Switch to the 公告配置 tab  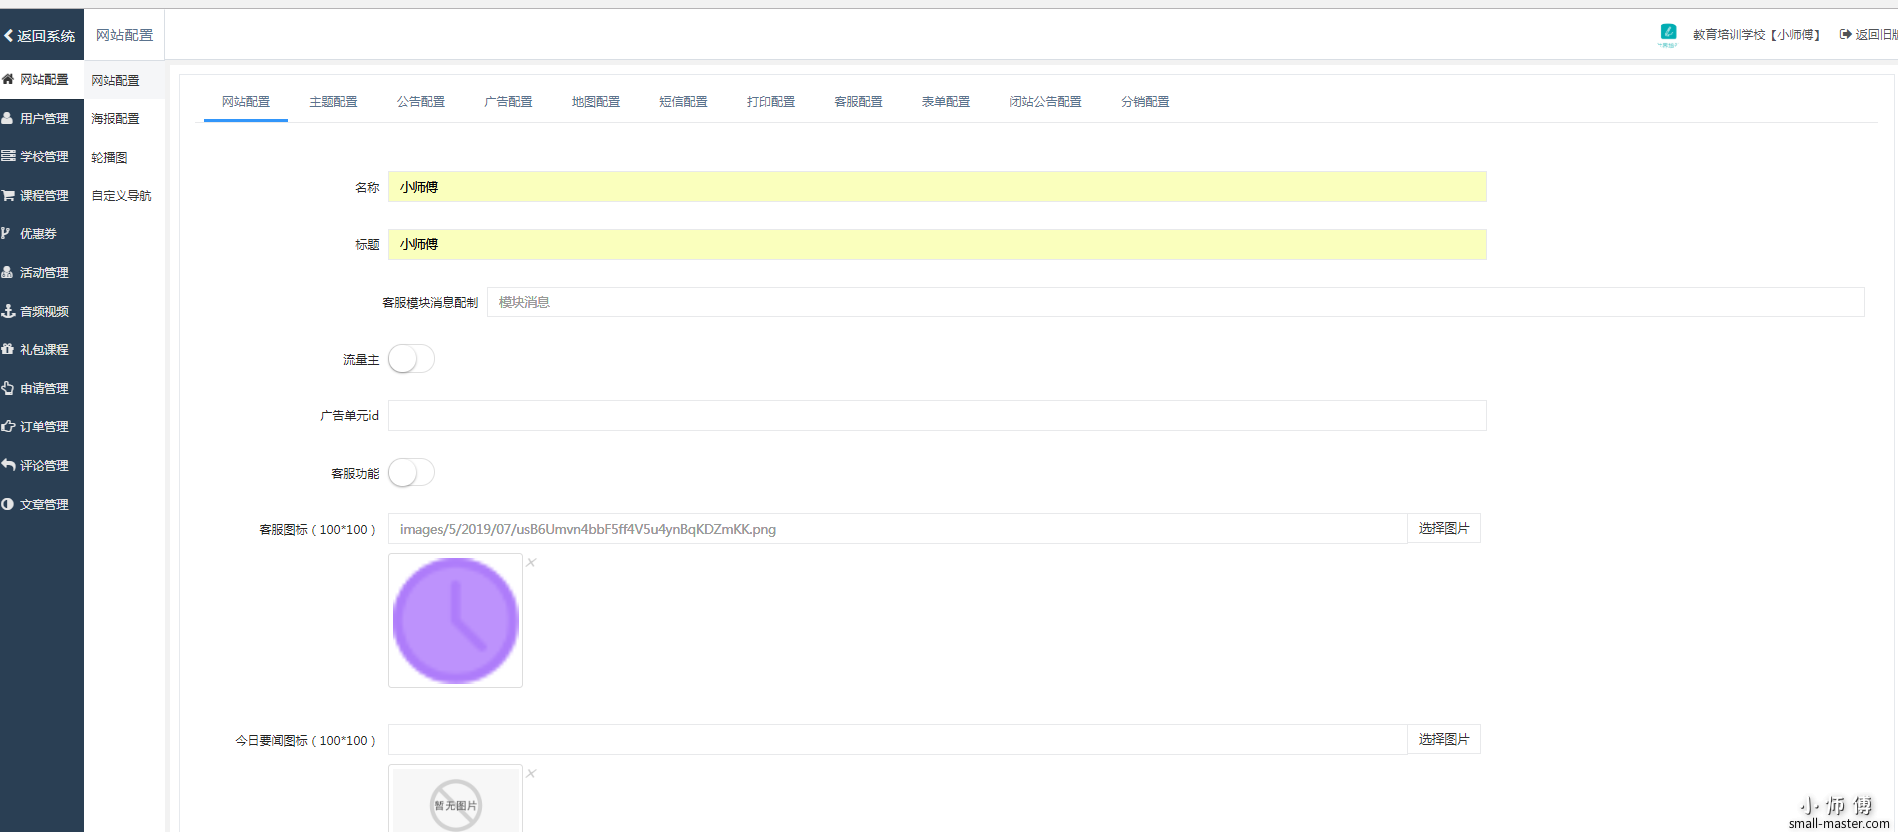click(421, 102)
